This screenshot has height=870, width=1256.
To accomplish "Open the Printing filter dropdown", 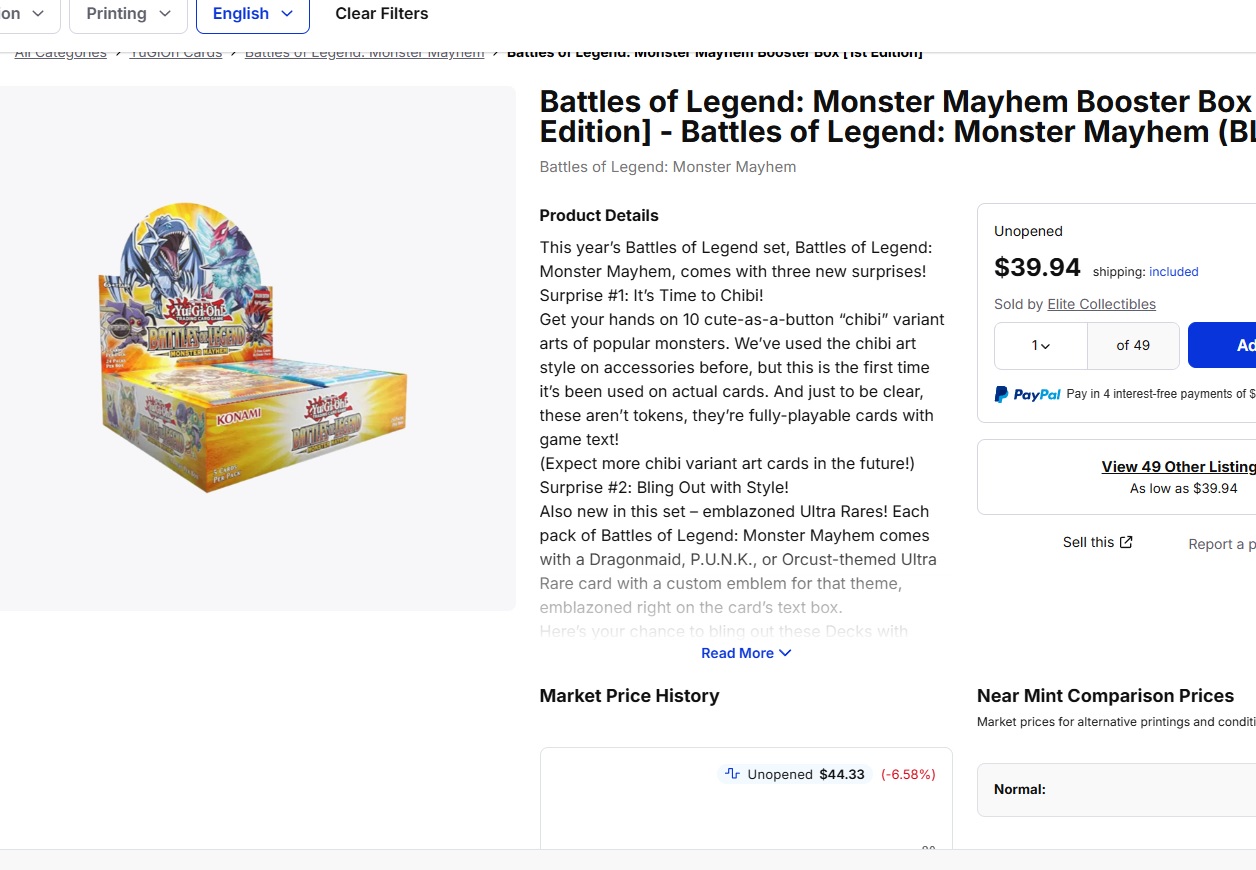I will [129, 14].
